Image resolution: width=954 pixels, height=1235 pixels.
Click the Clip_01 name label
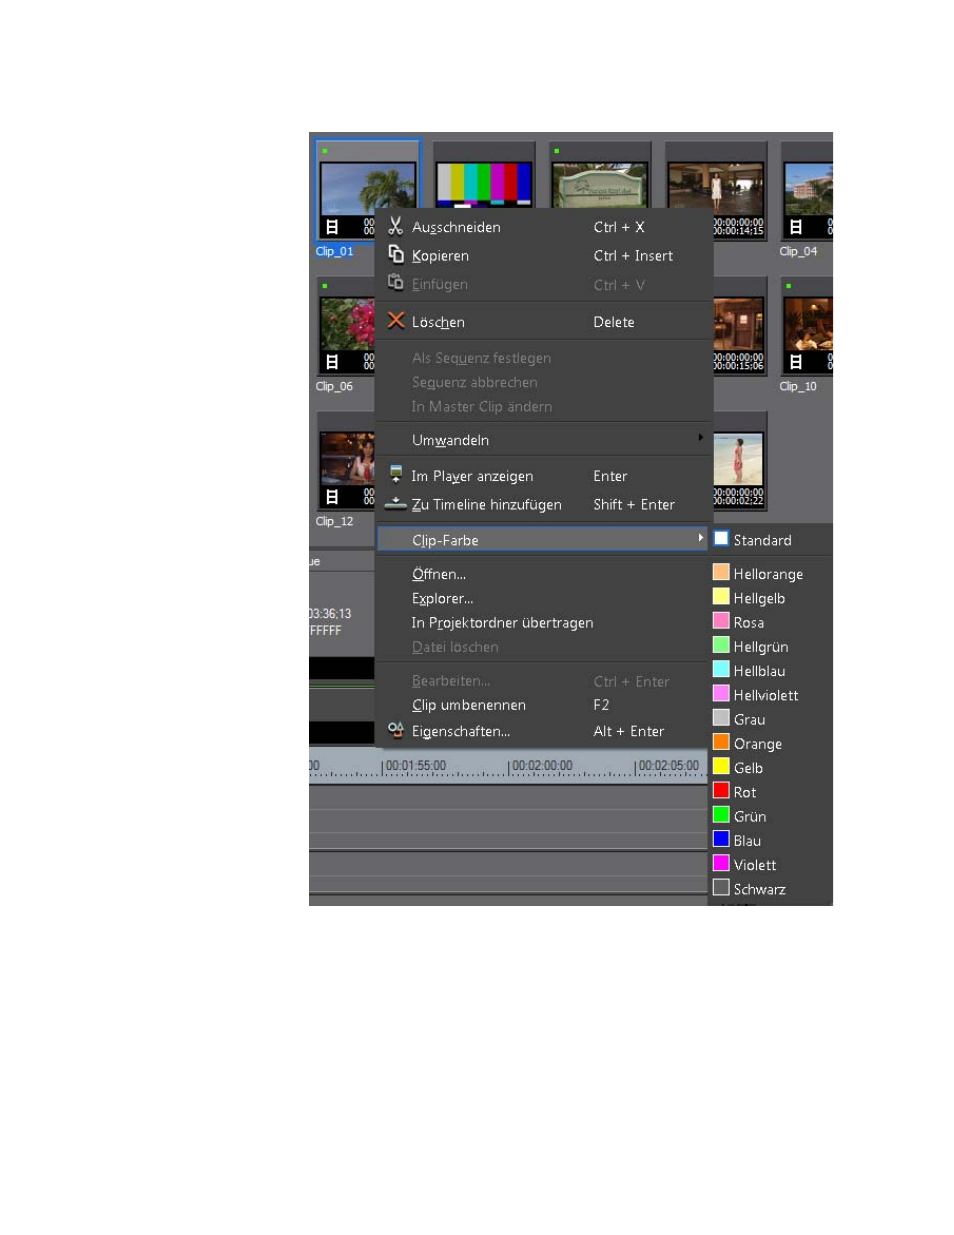(x=334, y=251)
